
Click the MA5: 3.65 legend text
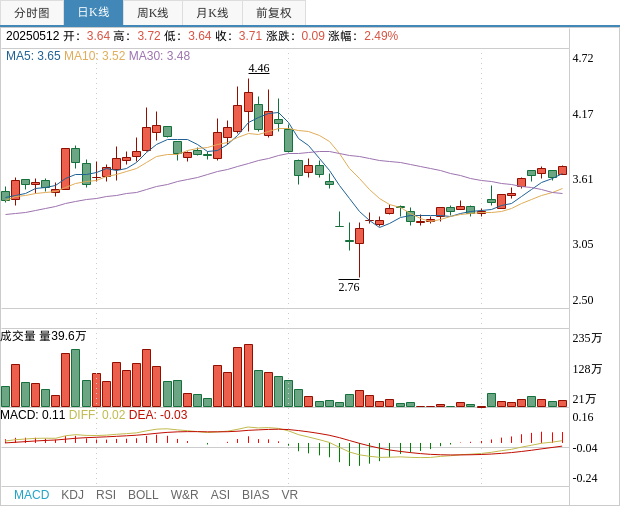click(x=33, y=56)
